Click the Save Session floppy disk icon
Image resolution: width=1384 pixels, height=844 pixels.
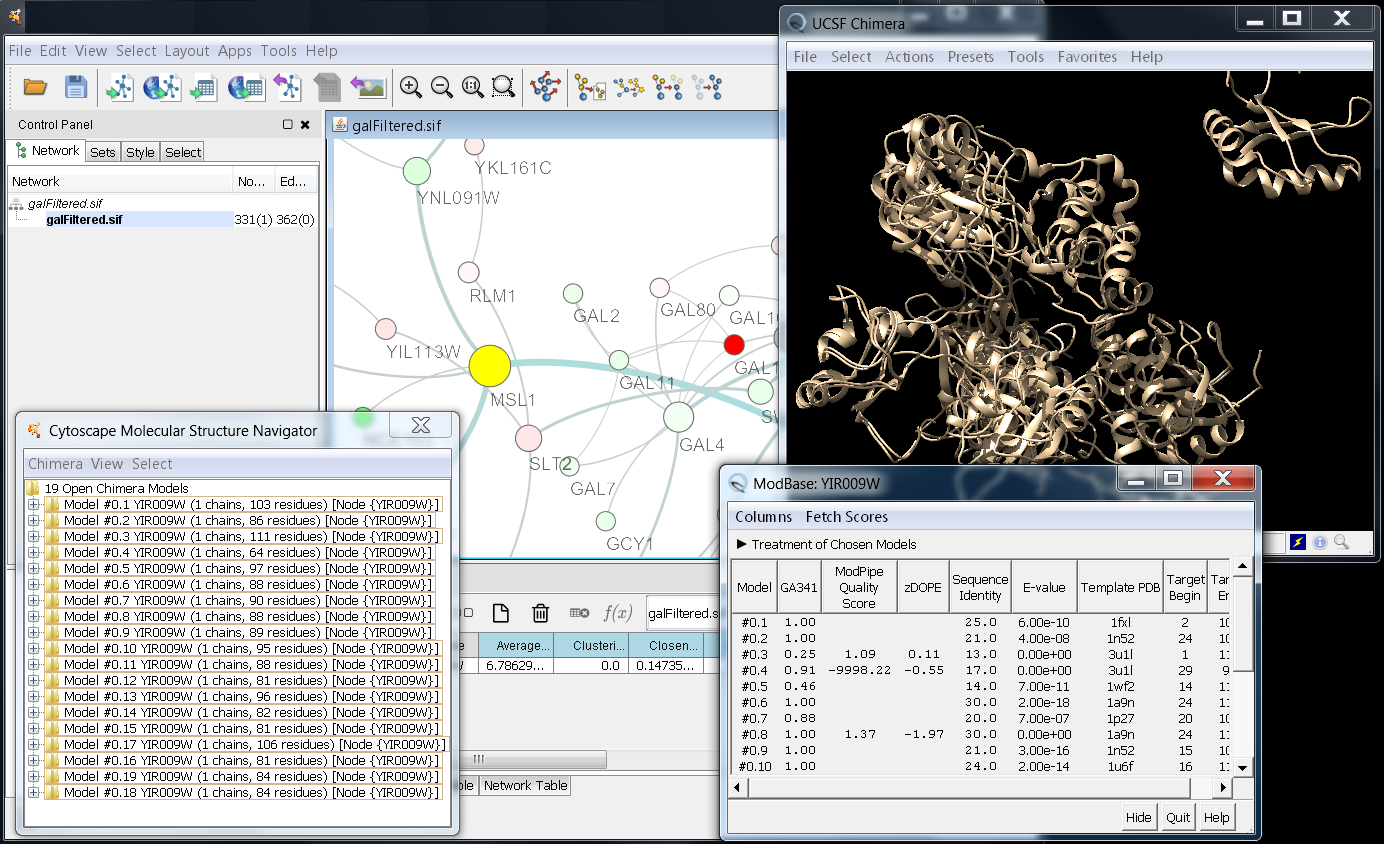coord(76,88)
